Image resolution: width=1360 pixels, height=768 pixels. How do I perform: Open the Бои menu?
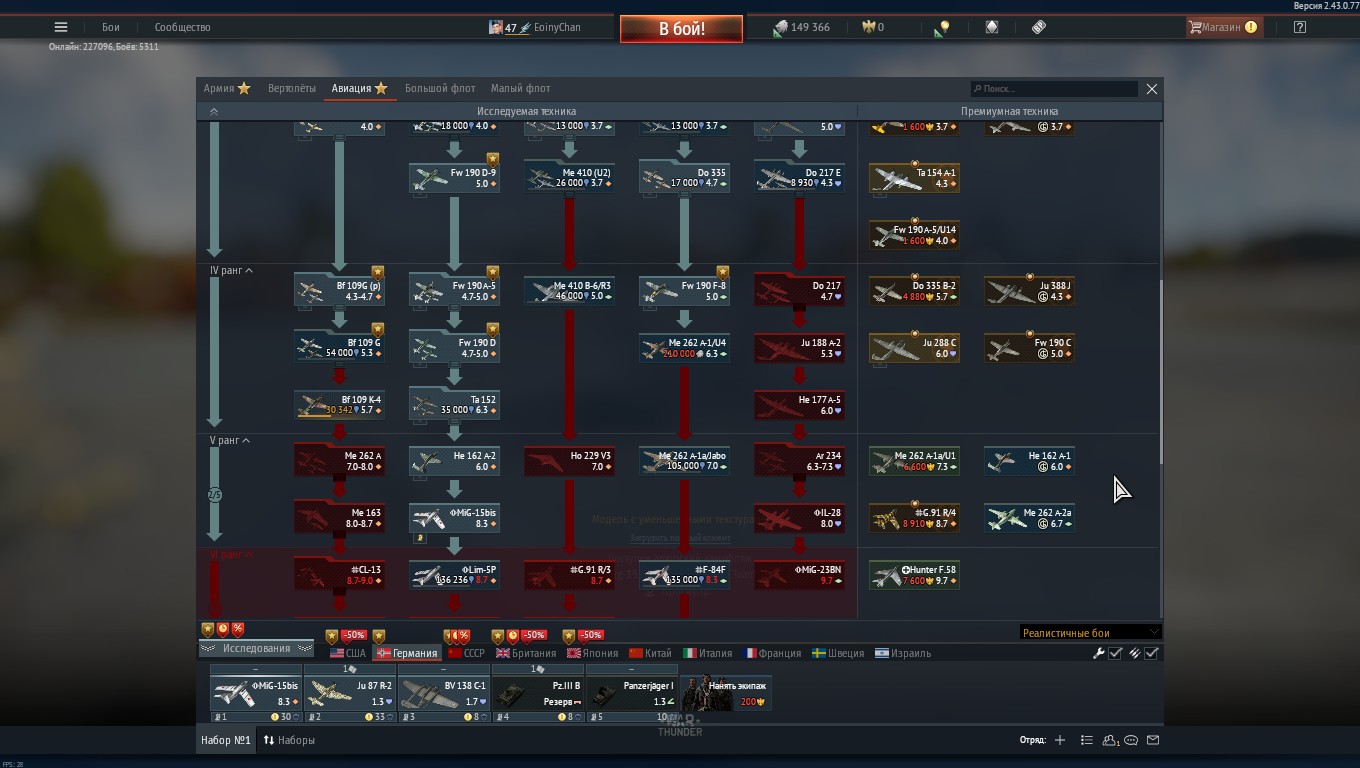coord(110,28)
